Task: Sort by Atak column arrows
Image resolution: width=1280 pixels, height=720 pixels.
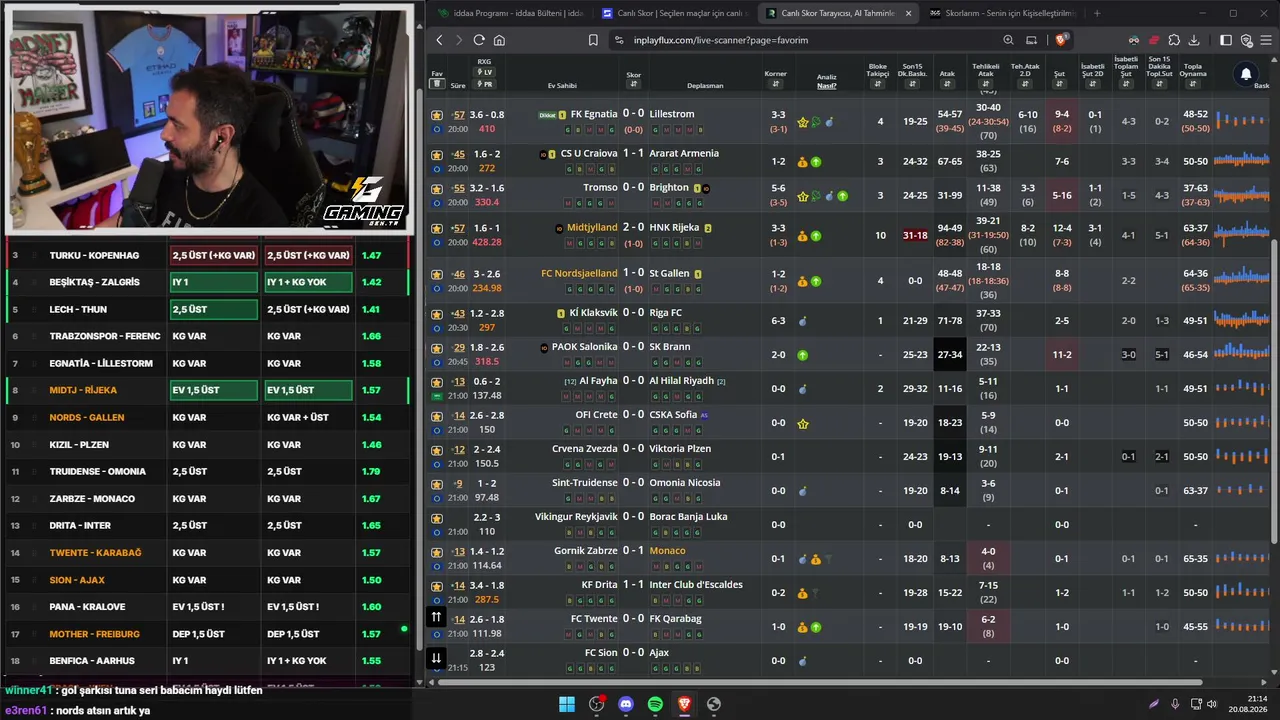Action: pyautogui.click(x=947, y=85)
